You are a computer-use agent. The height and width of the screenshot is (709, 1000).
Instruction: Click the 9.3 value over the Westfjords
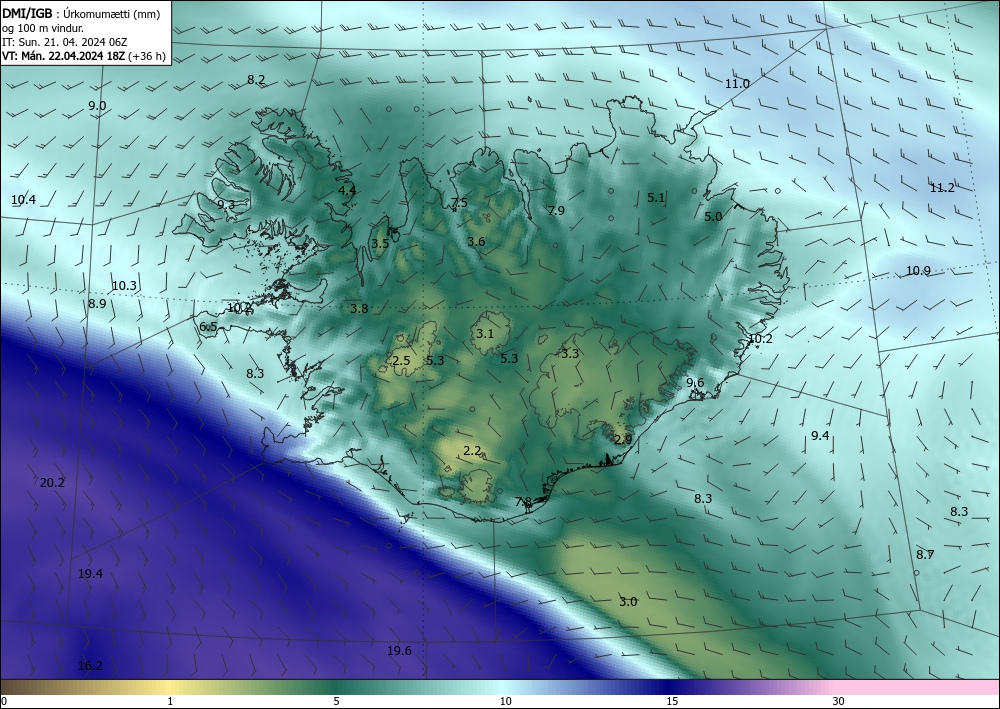click(x=226, y=205)
